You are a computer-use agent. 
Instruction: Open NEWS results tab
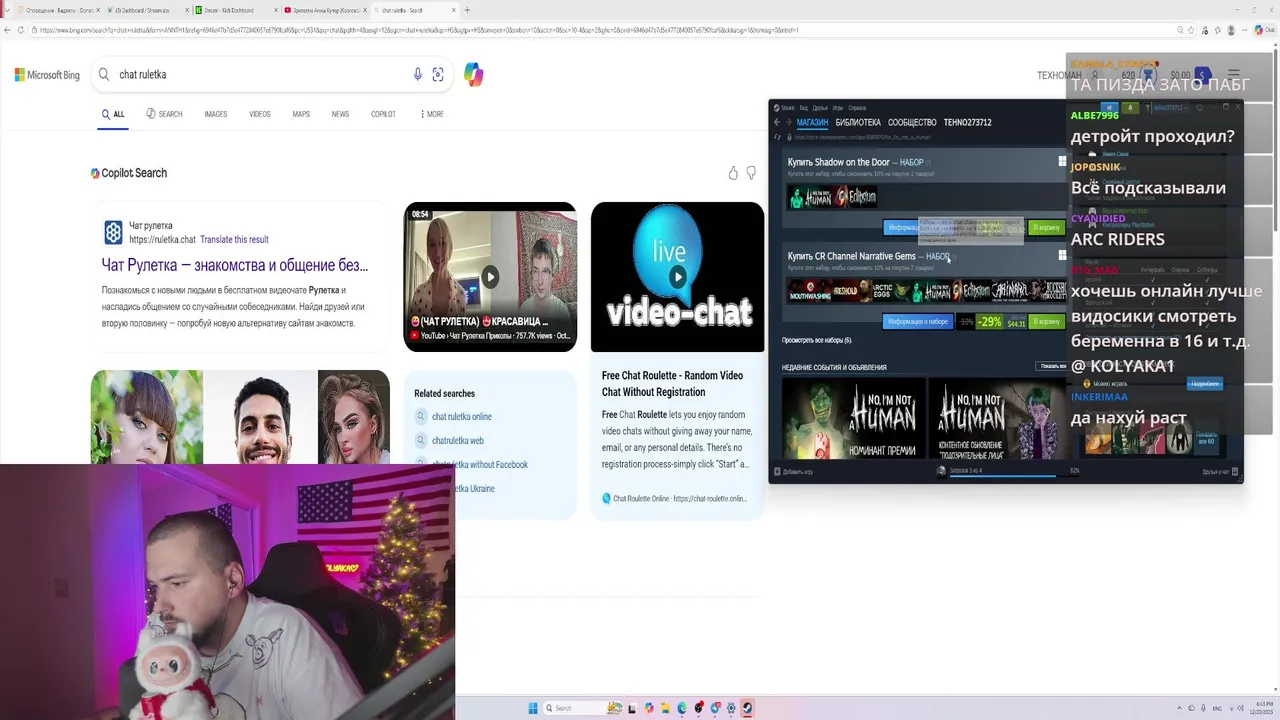pyautogui.click(x=340, y=114)
